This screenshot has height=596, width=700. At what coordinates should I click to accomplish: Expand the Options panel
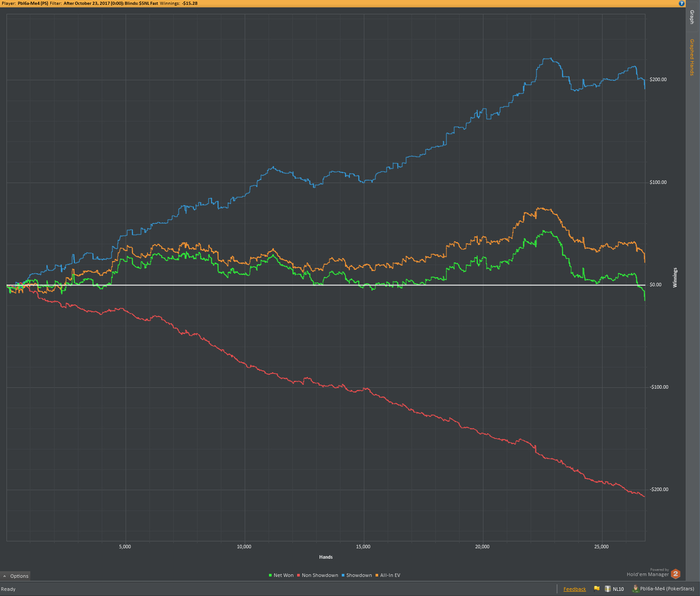tap(16, 576)
